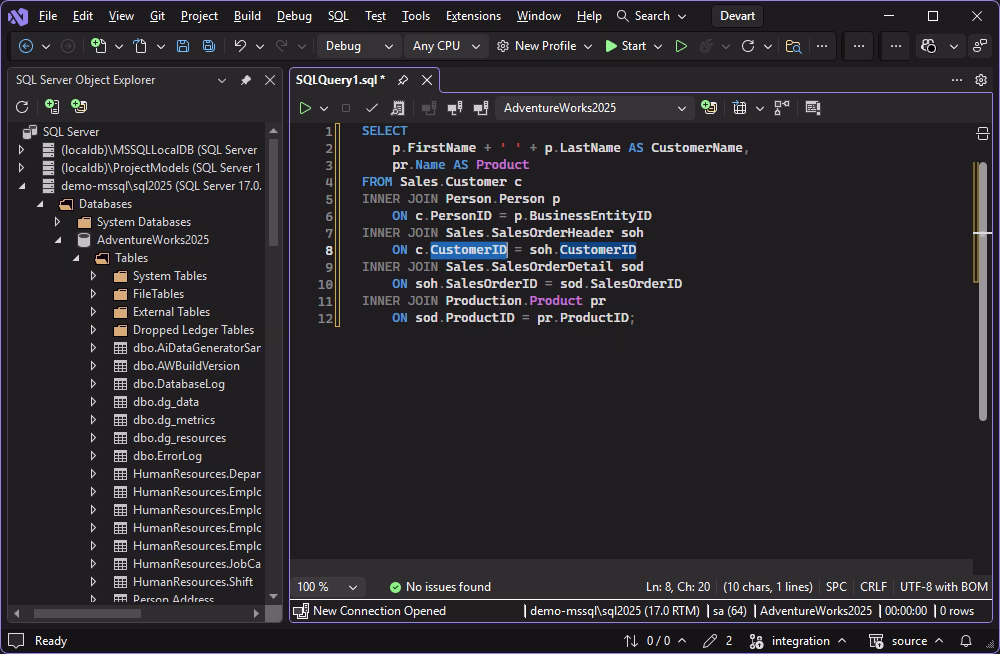This screenshot has height=654, width=1000.
Task: Open the File menu
Action: [48, 16]
